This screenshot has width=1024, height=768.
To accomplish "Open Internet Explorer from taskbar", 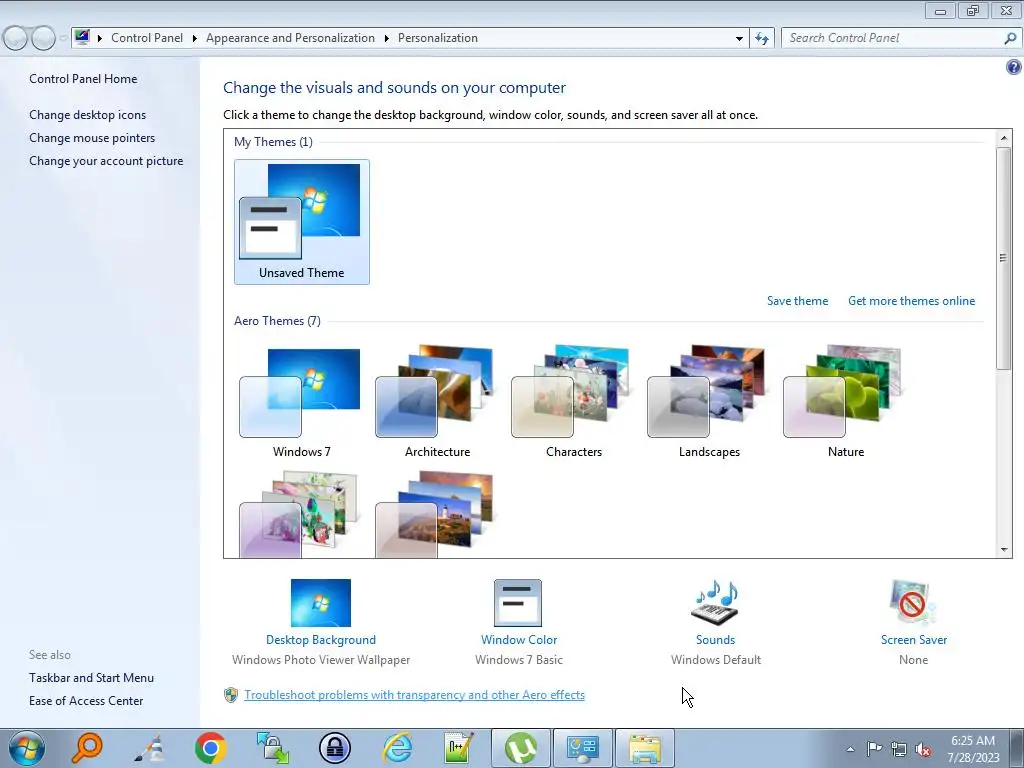I will (398, 748).
